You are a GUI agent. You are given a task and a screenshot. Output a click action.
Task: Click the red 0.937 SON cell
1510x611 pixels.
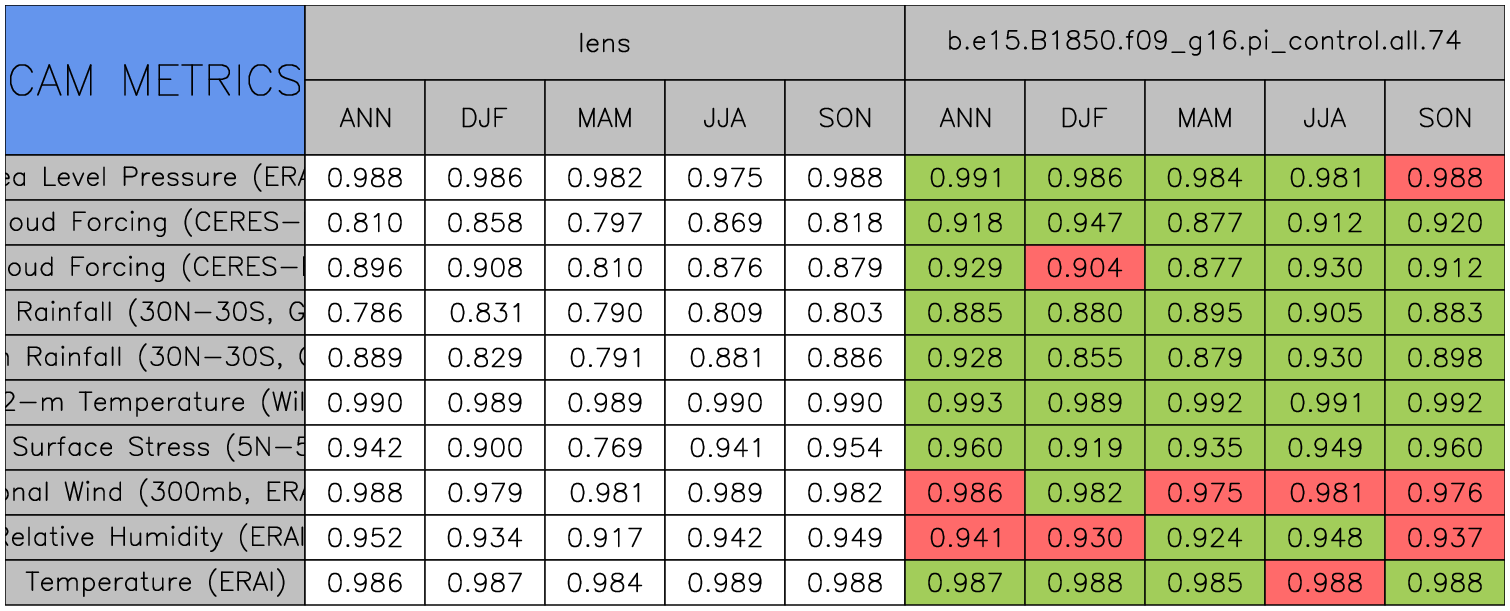point(1445,538)
